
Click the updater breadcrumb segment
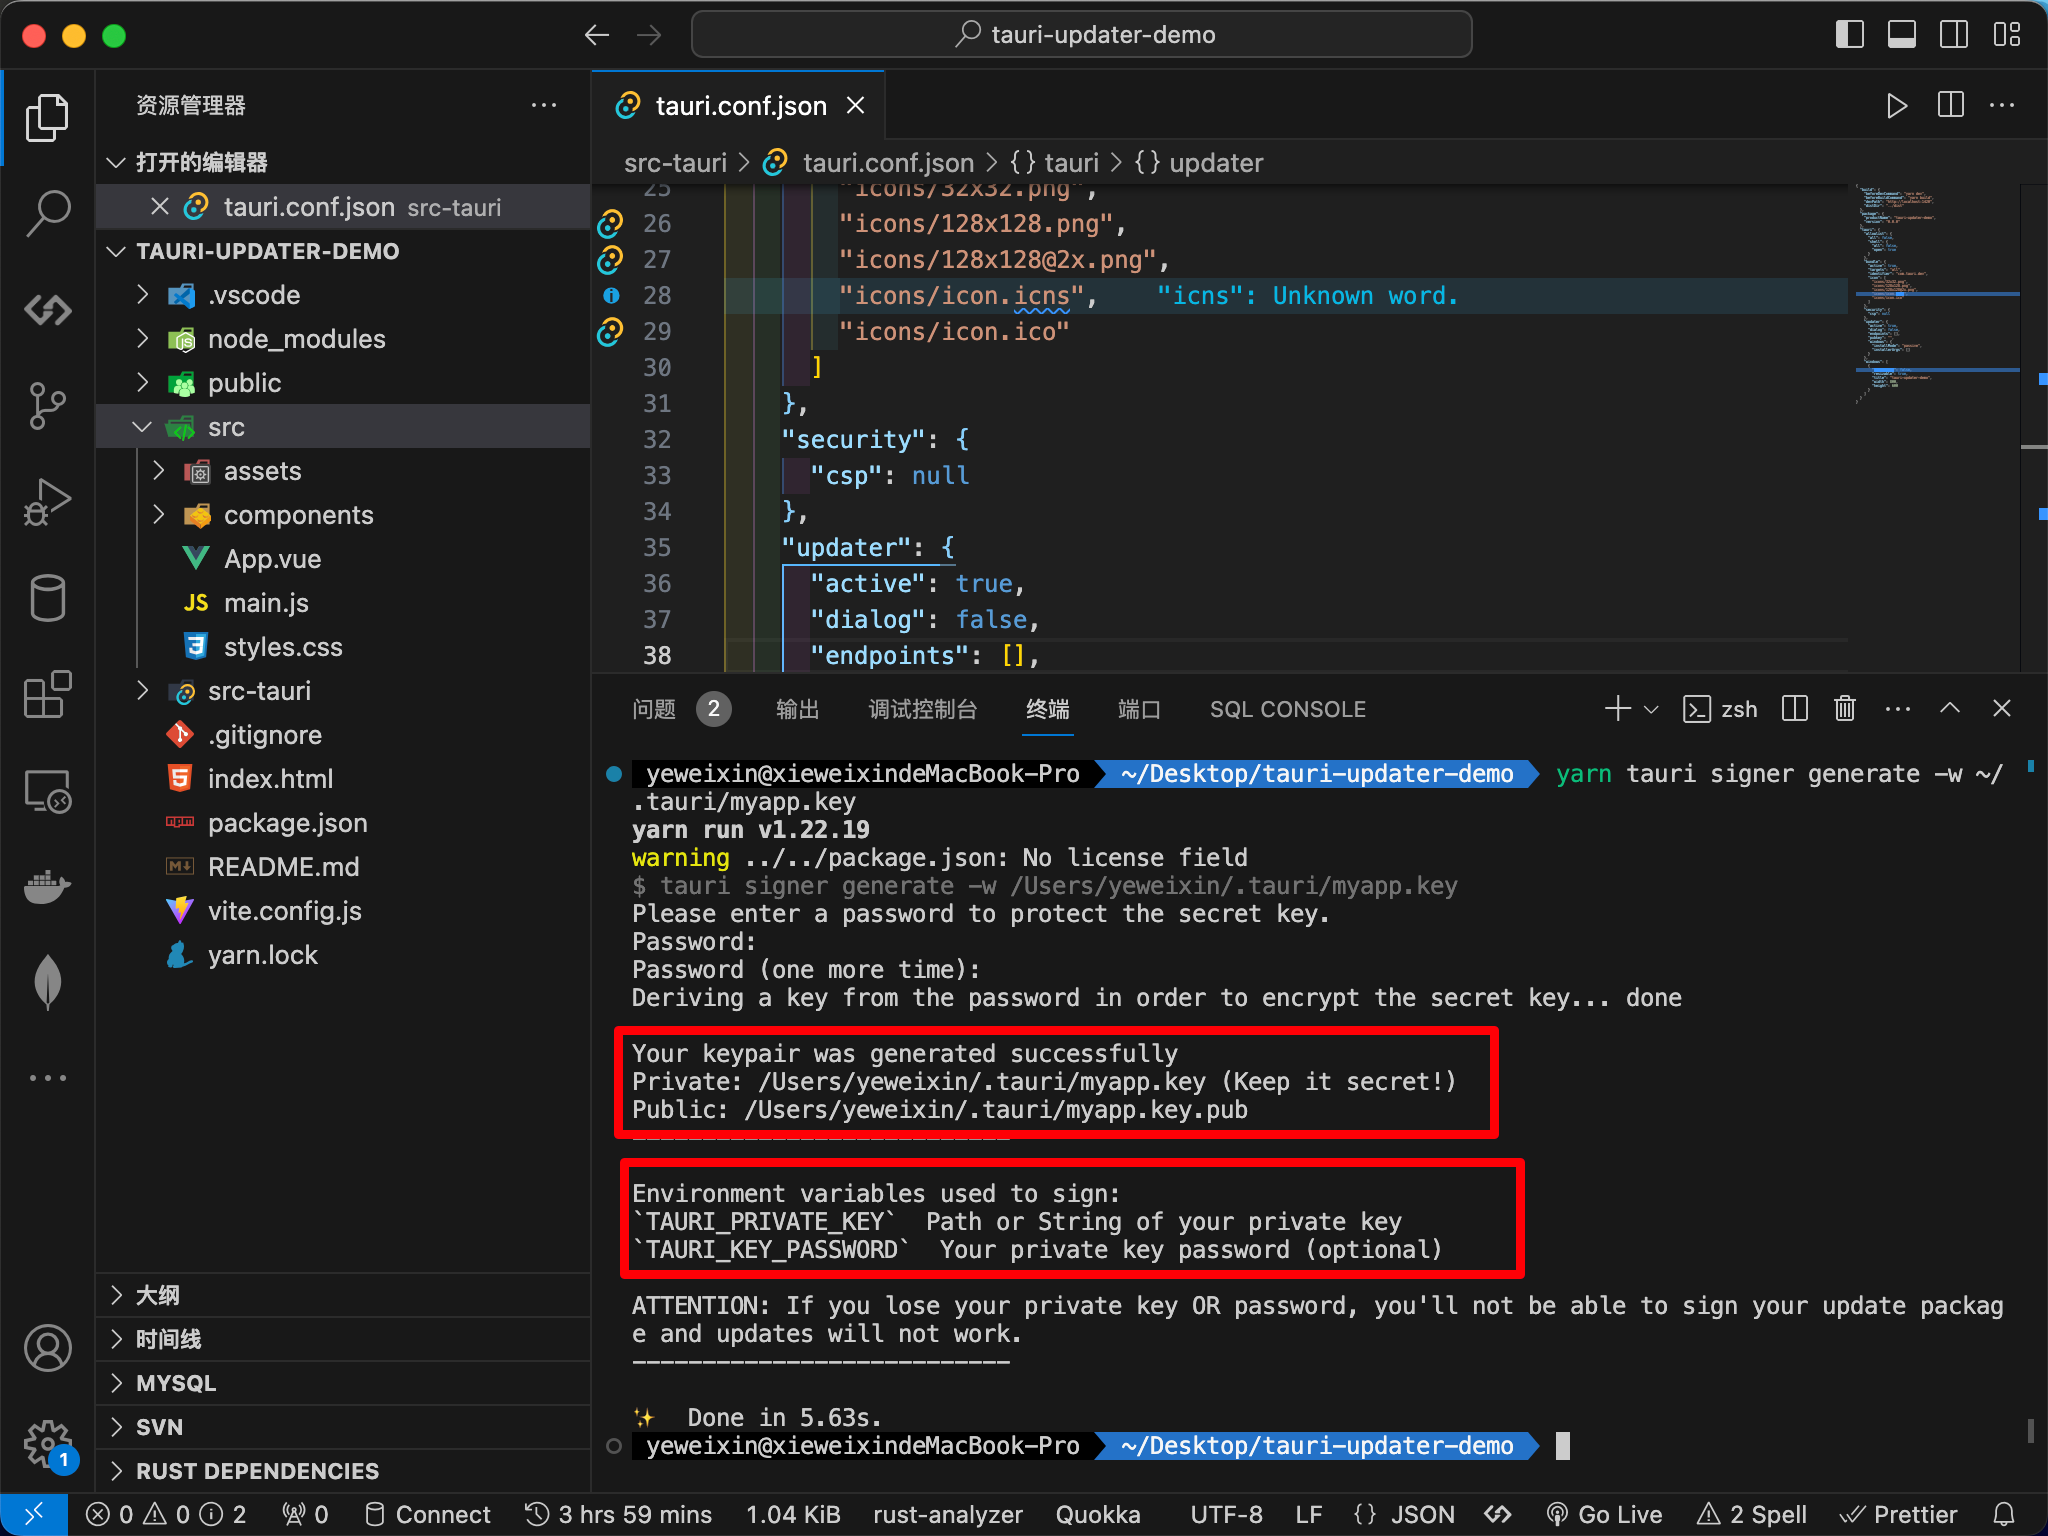(x=1199, y=163)
